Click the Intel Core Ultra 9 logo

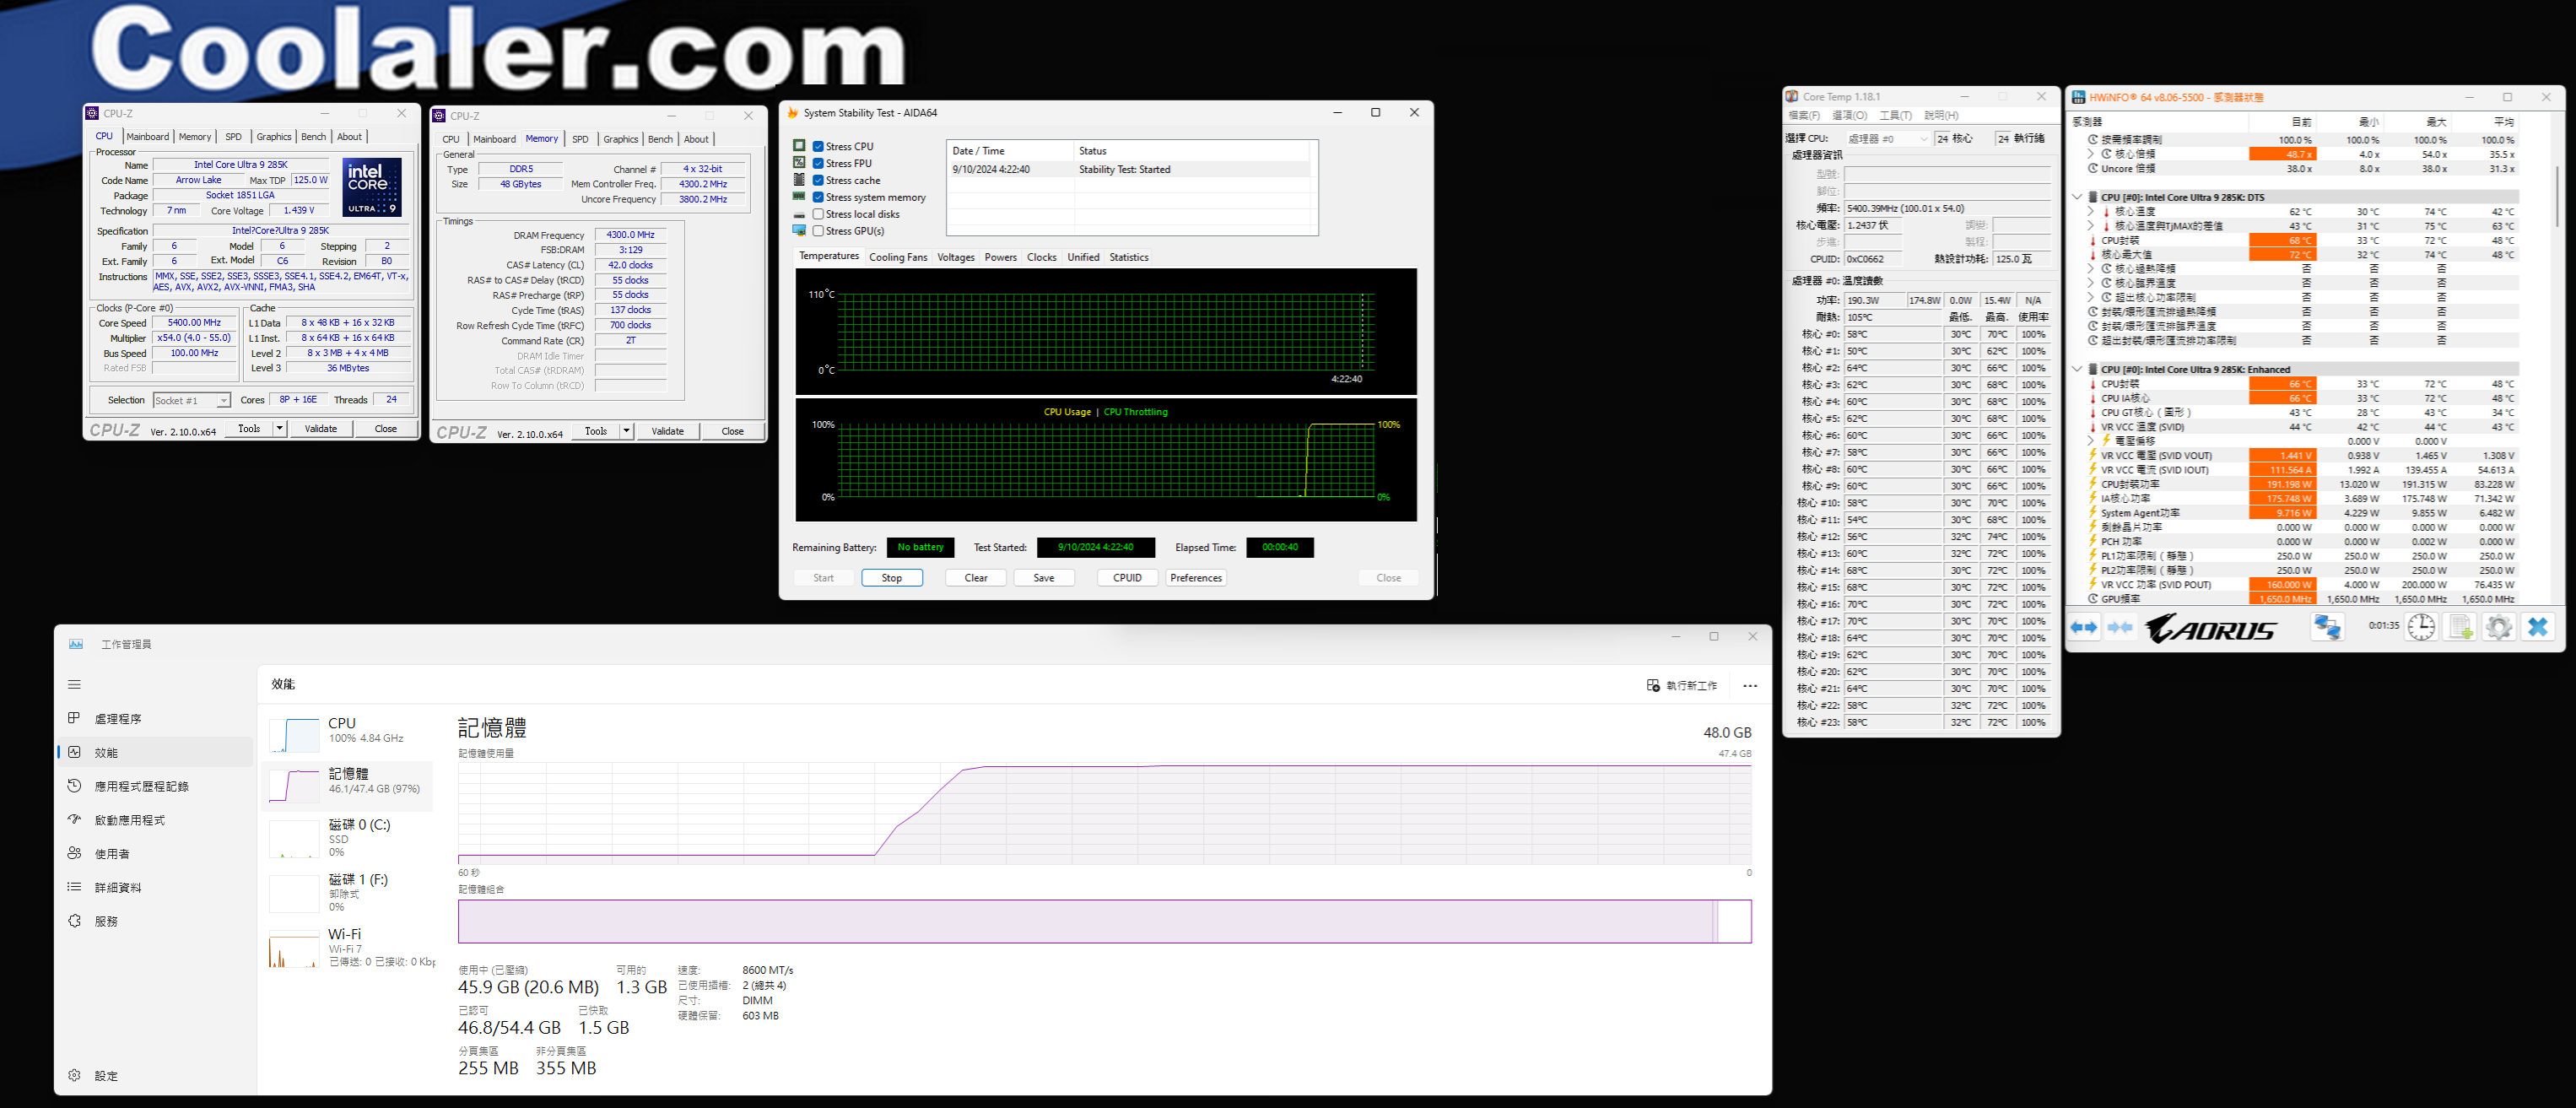coord(372,186)
